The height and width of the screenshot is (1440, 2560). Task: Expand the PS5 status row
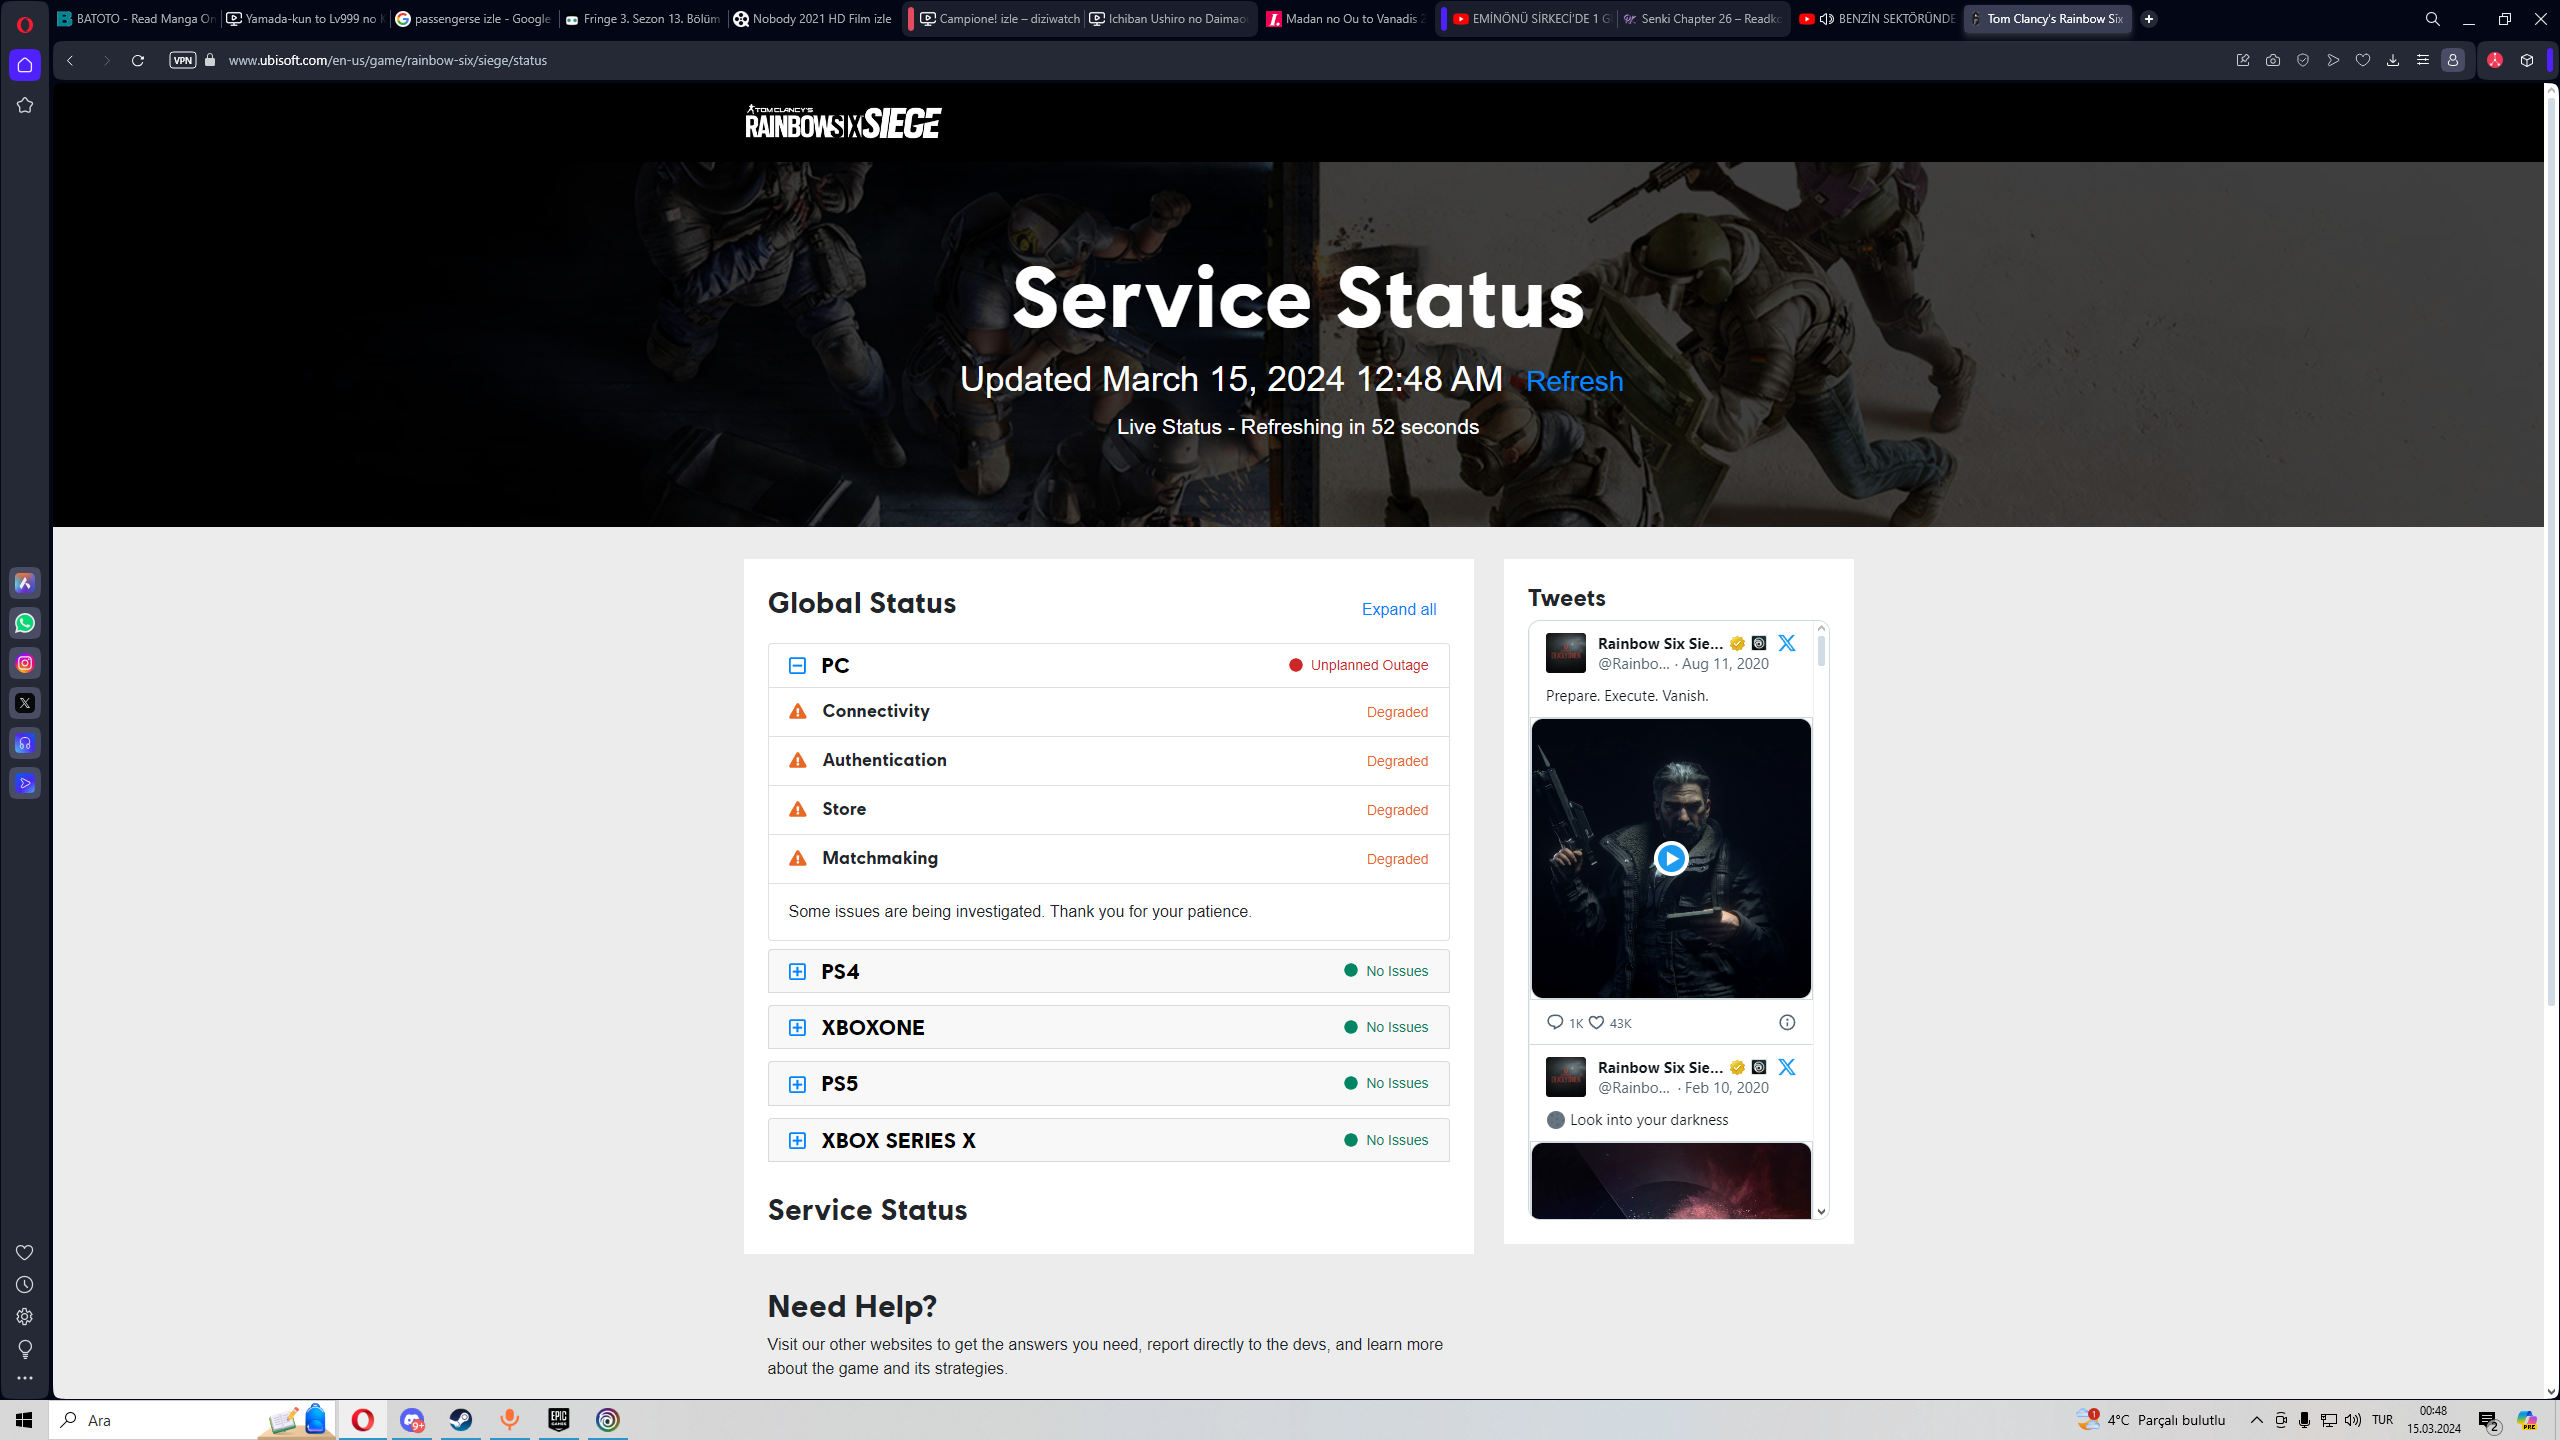pos(797,1084)
